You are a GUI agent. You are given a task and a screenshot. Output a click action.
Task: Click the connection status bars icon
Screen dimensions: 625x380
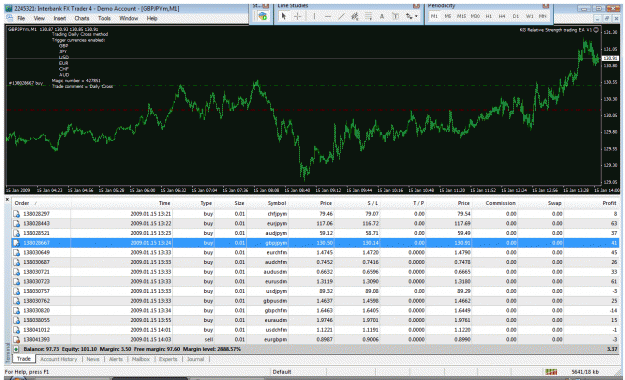(x=551, y=372)
